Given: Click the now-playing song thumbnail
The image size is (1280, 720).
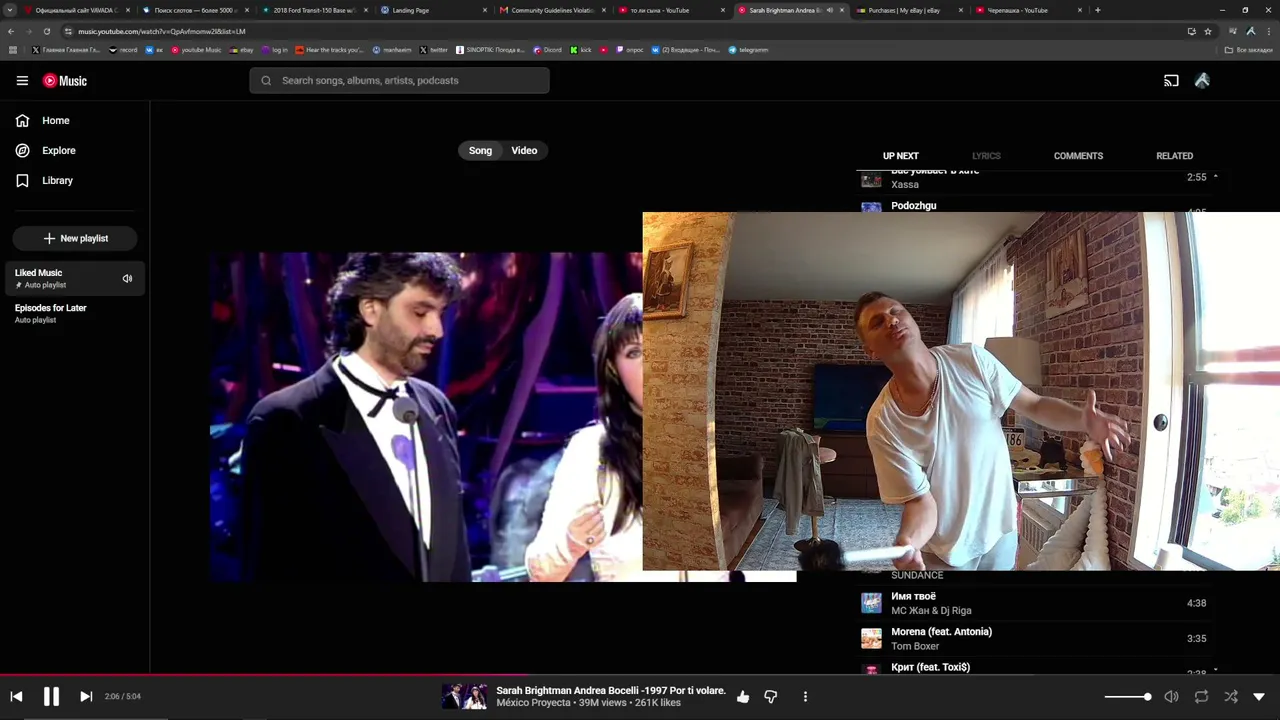Looking at the screenshot, I should (x=465, y=697).
